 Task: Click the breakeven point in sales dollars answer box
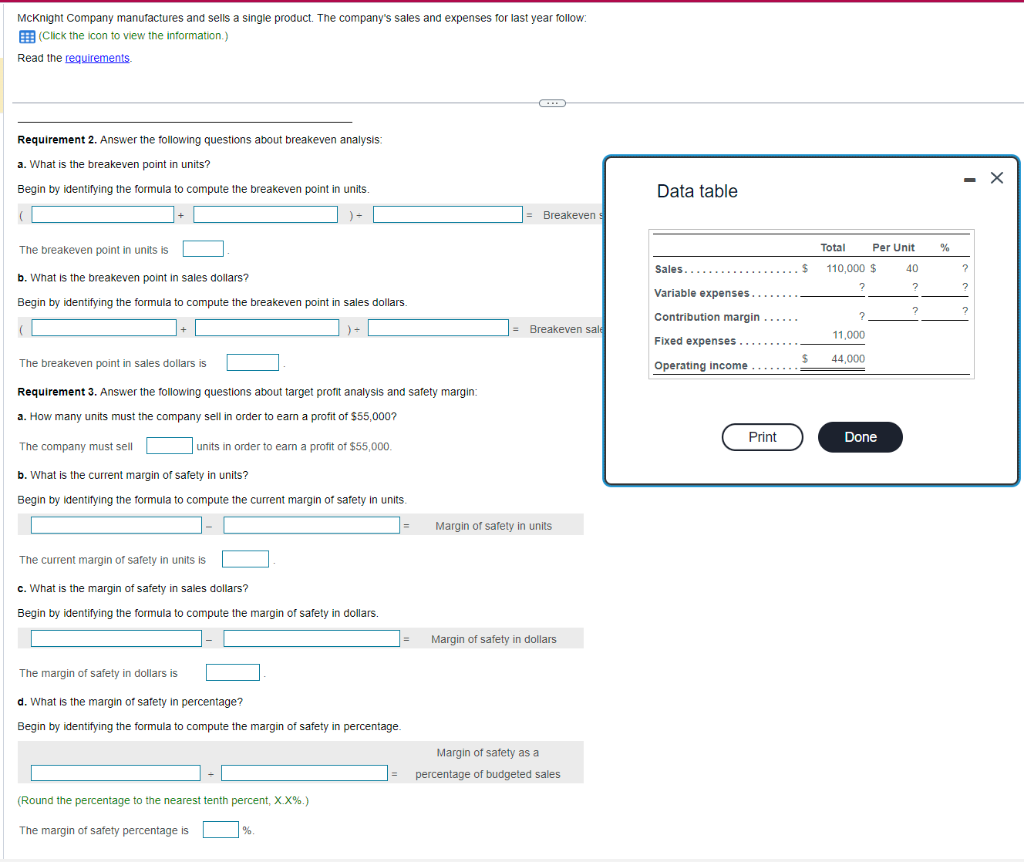tap(253, 362)
